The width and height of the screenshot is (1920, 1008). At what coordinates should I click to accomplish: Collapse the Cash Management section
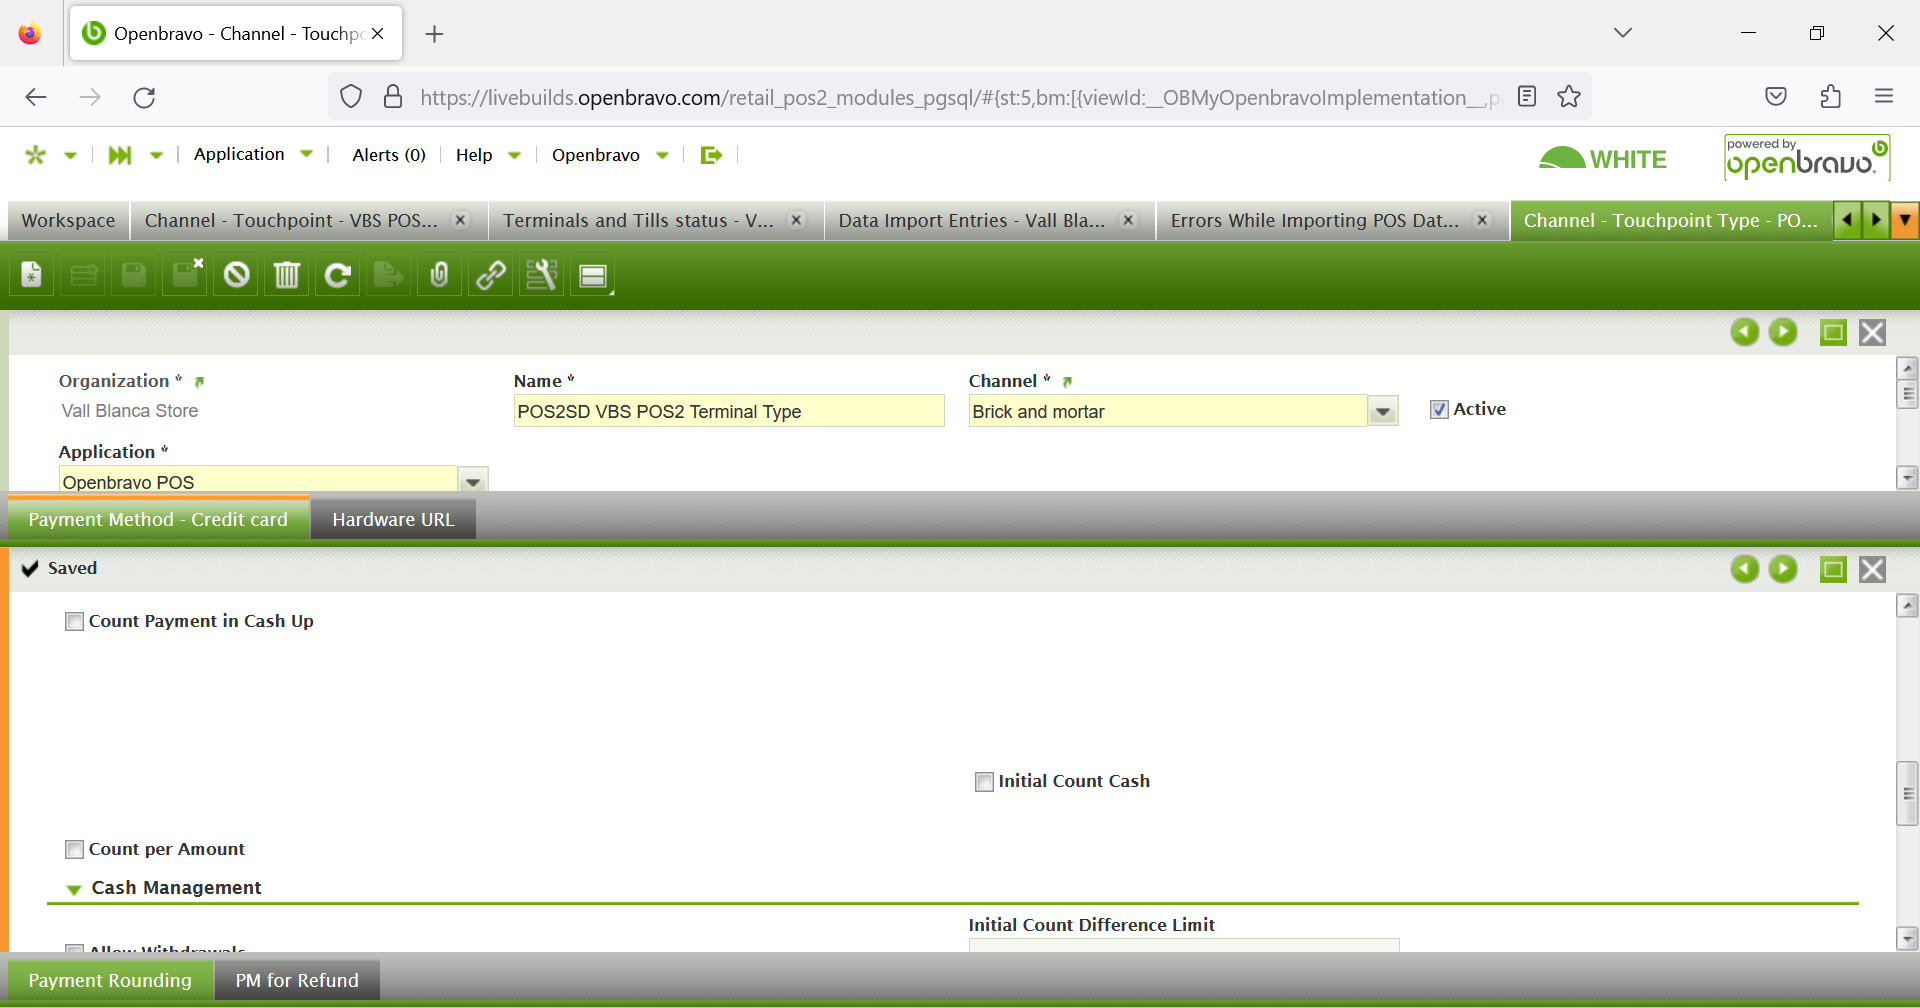click(74, 889)
